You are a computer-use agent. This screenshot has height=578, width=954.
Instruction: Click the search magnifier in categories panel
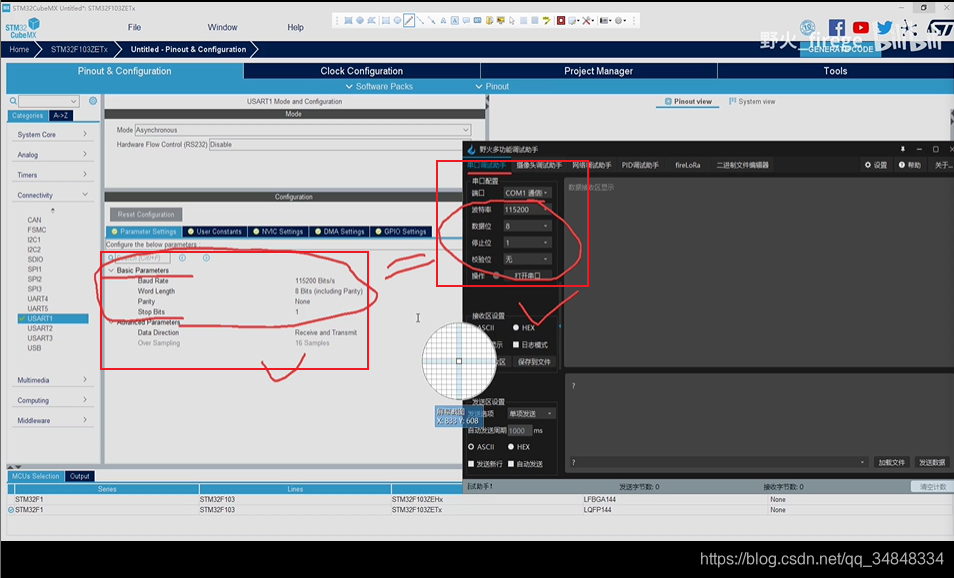13,101
